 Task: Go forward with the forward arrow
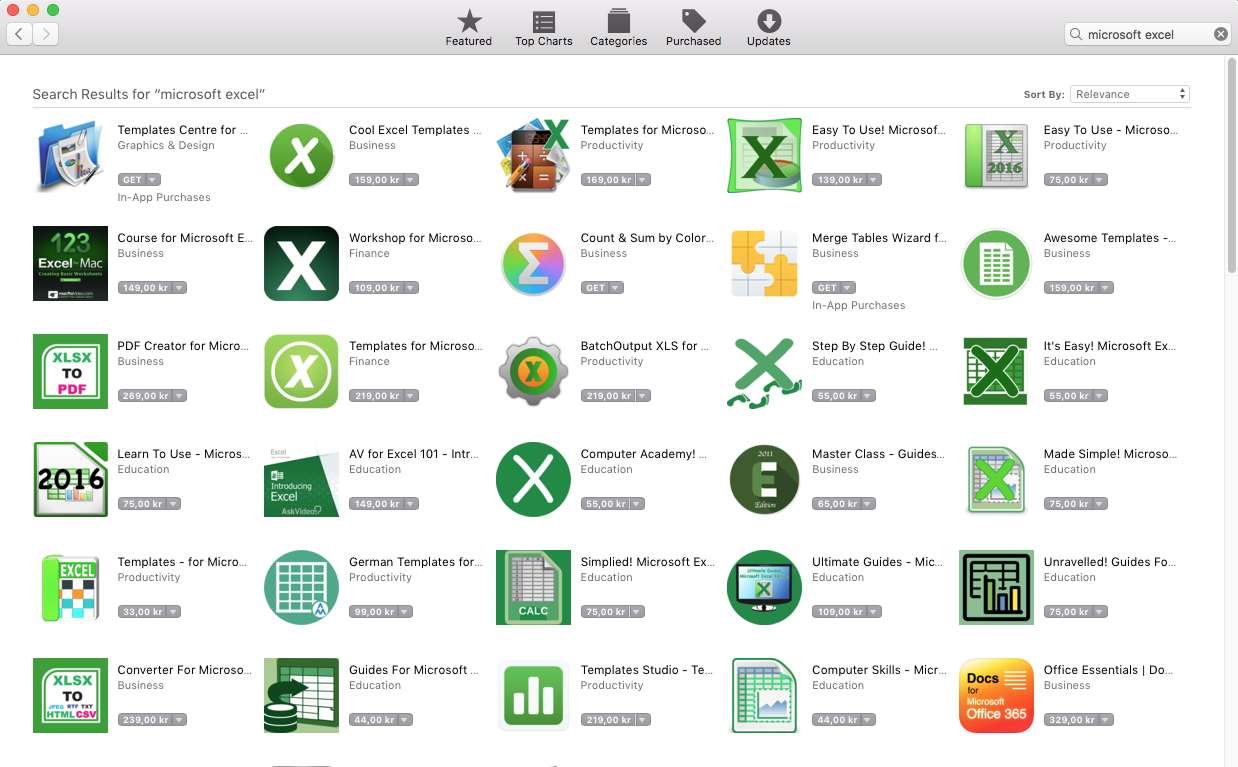click(x=46, y=34)
